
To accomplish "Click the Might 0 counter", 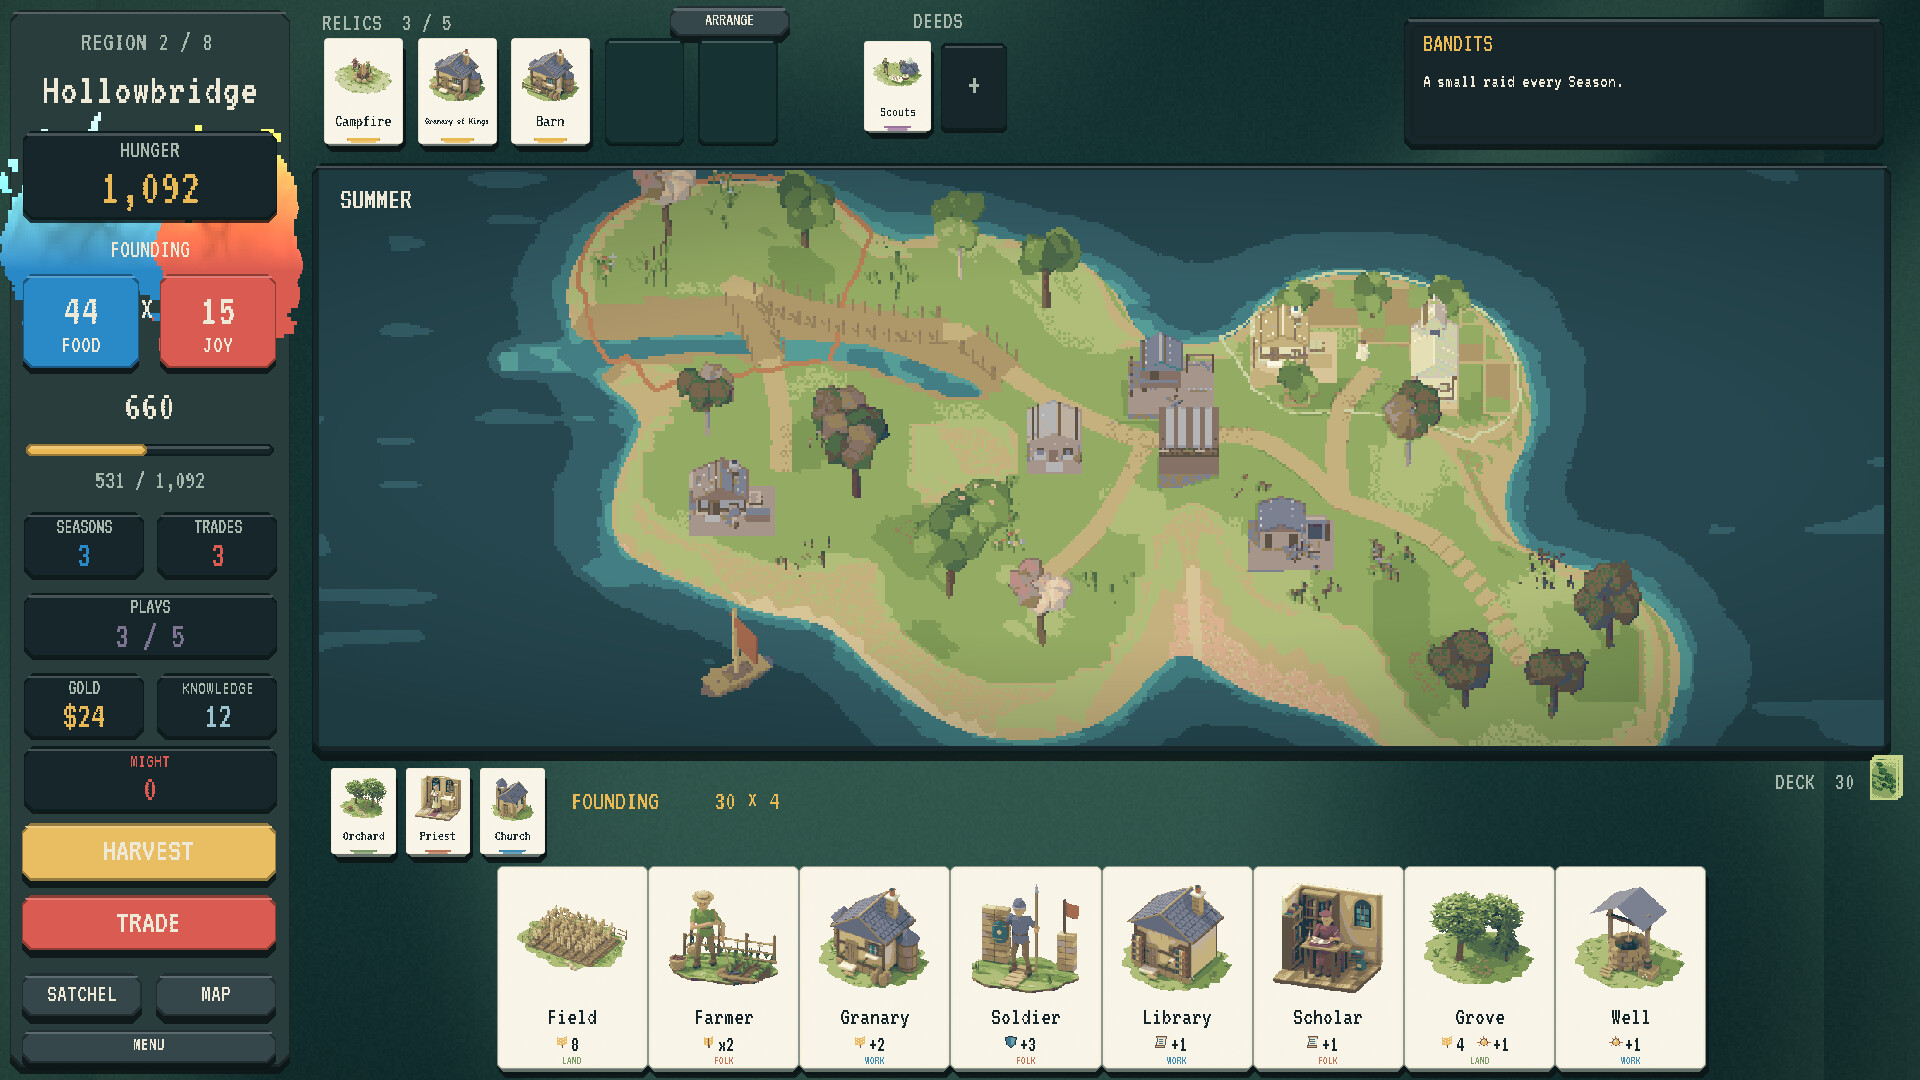I will coord(149,778).
